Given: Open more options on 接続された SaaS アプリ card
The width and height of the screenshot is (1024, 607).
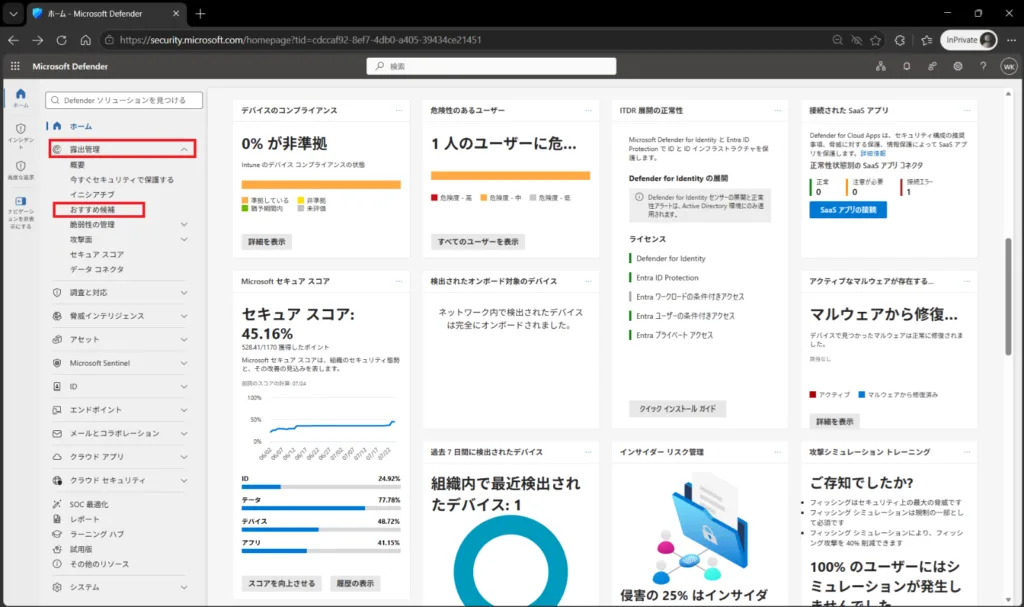Looking at the screenshot, I should (x=967, y=110).
